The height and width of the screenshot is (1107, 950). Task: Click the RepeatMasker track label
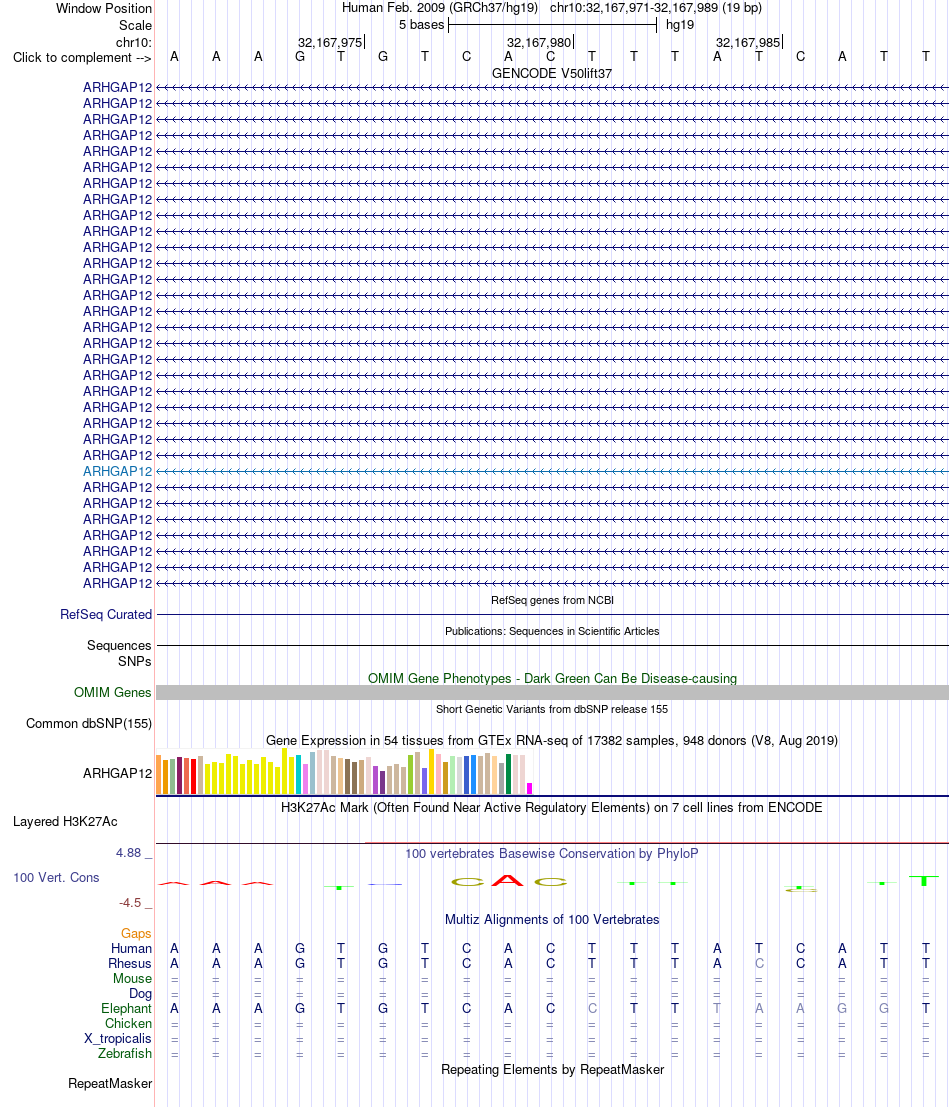(x=110, y=1084)
